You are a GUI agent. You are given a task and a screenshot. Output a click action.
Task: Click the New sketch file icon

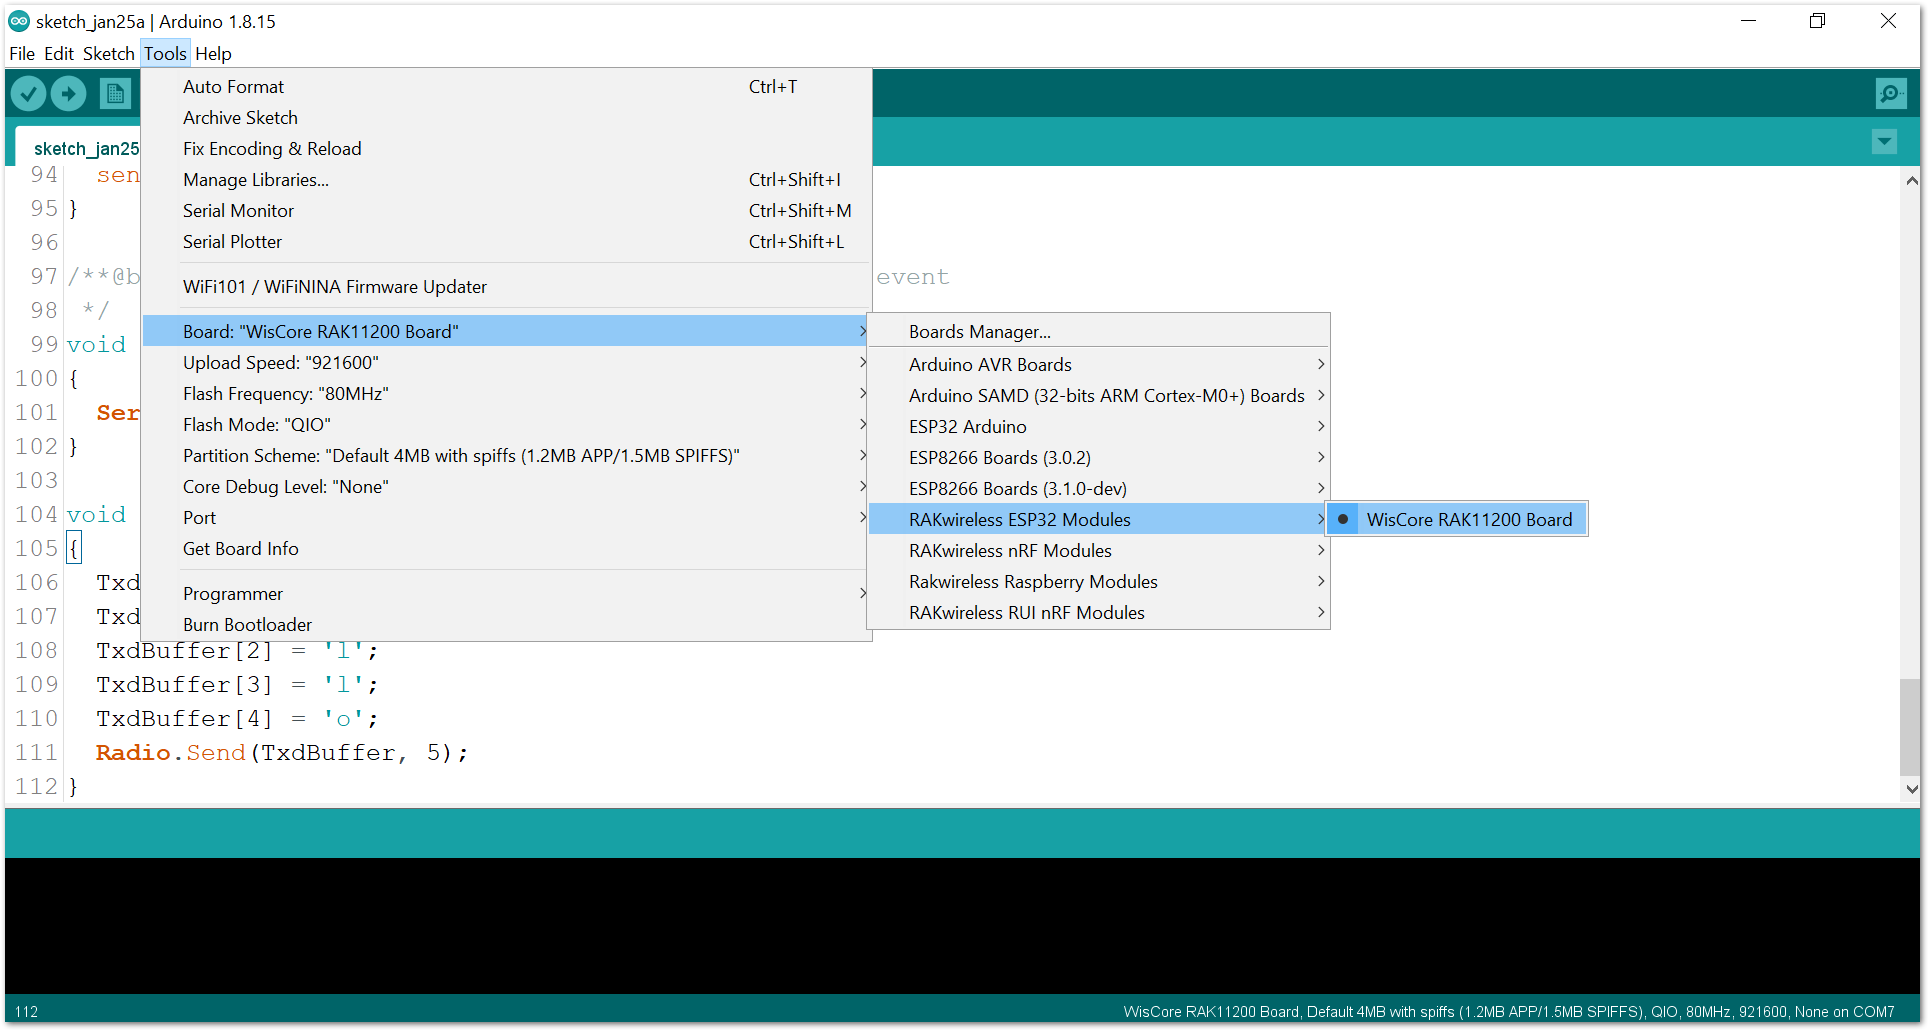click(x=115, y=94)
